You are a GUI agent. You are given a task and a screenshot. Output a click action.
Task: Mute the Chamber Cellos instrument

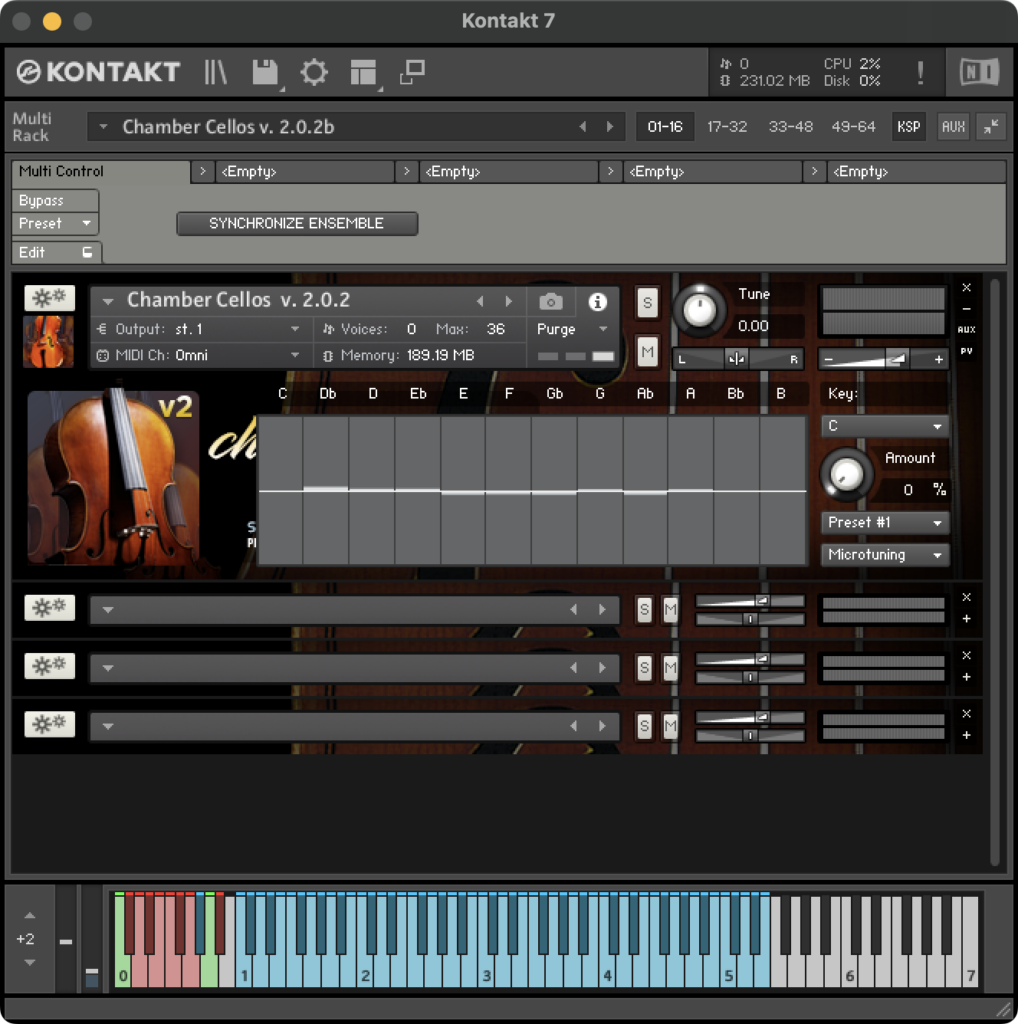click(647, 353)
